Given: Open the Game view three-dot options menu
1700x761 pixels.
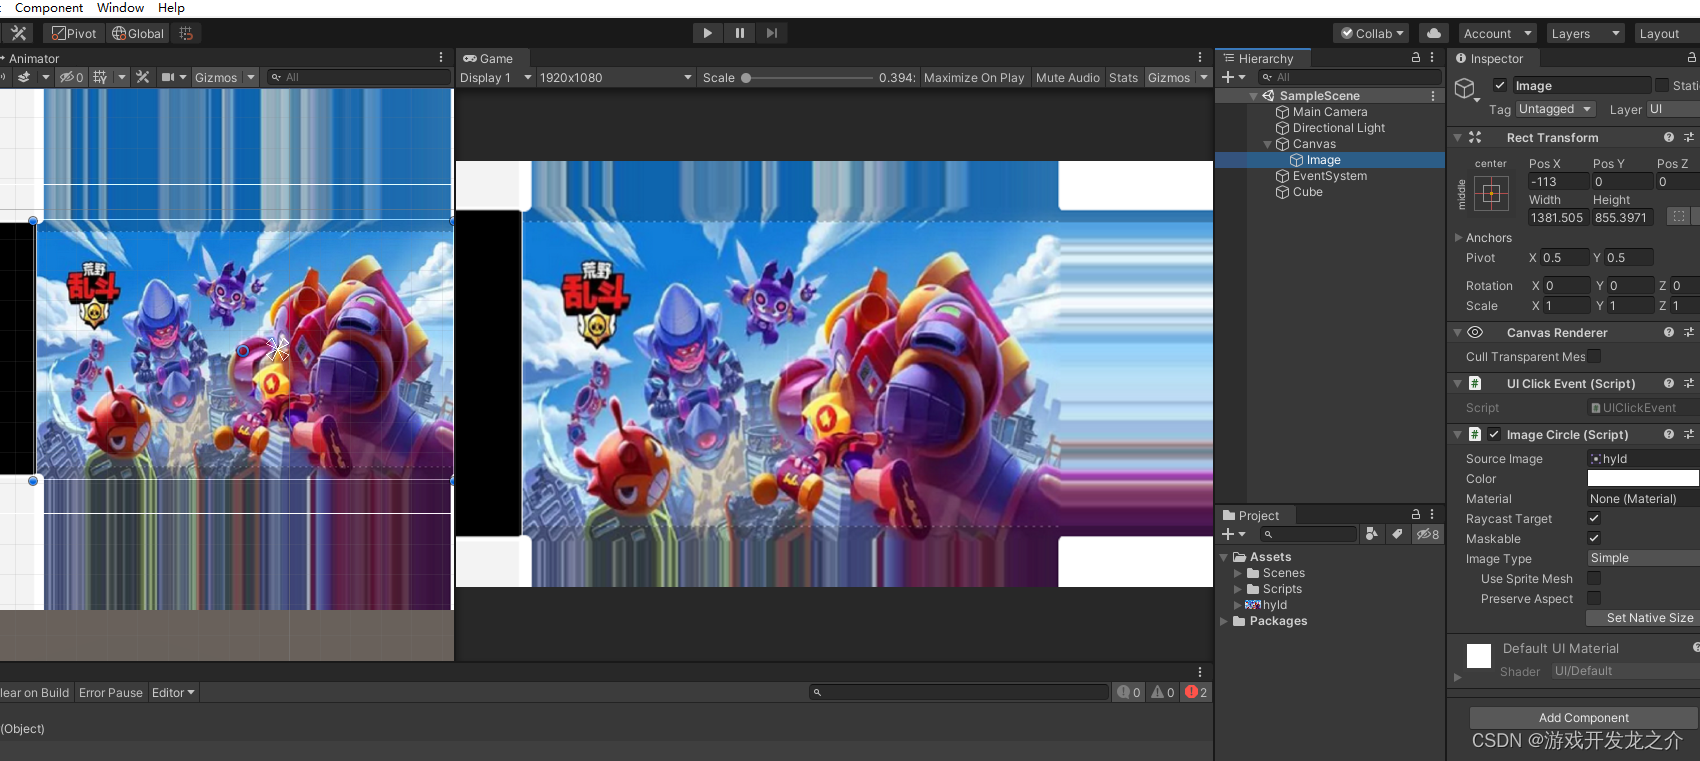Looking at the screenshot, I should 1200,58.
